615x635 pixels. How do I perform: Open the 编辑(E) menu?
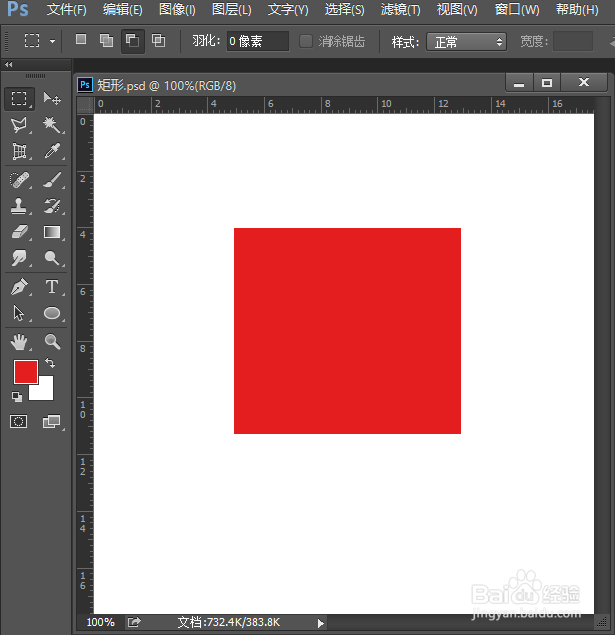pyautogui.click(x=122, y=9)
